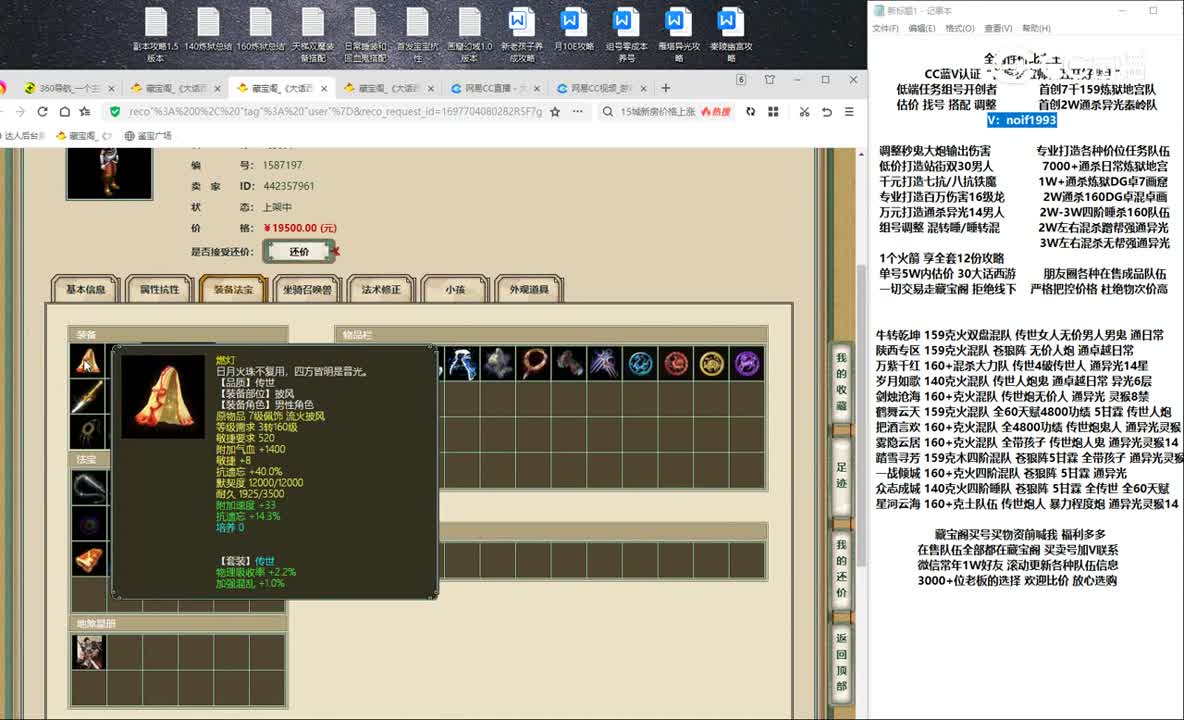Click the 还价 bargain button

coord(299,251)
